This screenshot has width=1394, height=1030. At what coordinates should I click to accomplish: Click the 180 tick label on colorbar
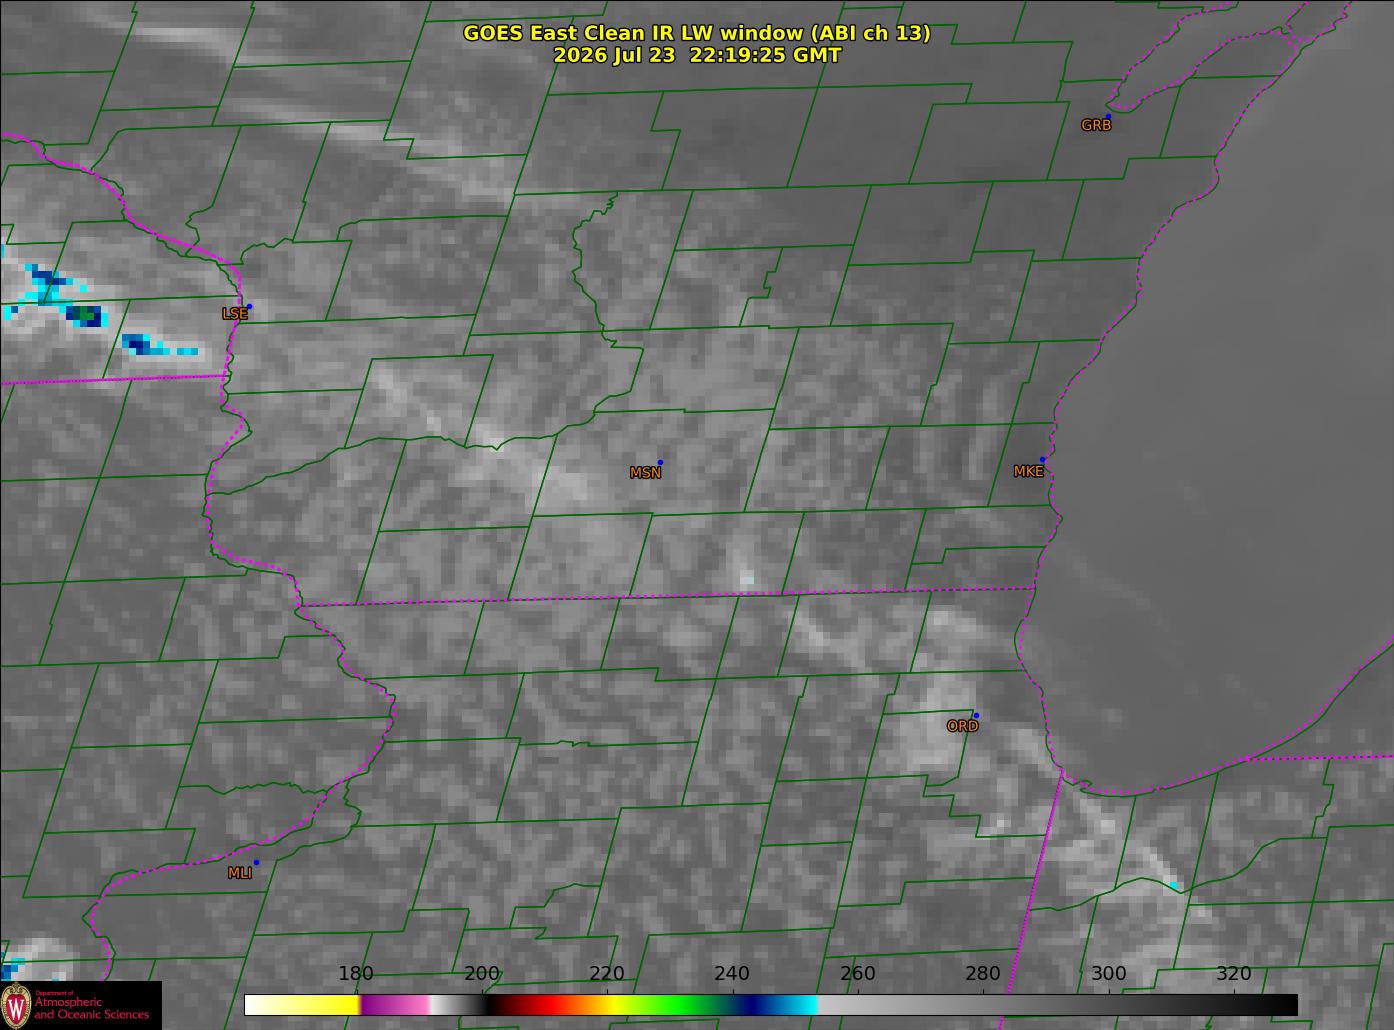(x=355, y=974)
